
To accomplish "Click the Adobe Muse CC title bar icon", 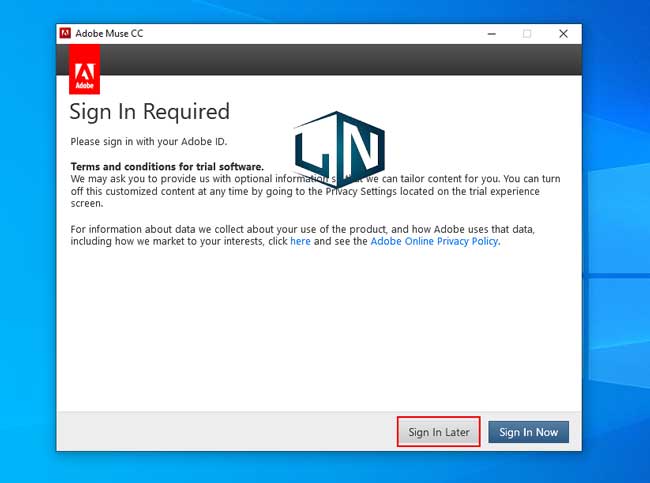I will [65, 33].
